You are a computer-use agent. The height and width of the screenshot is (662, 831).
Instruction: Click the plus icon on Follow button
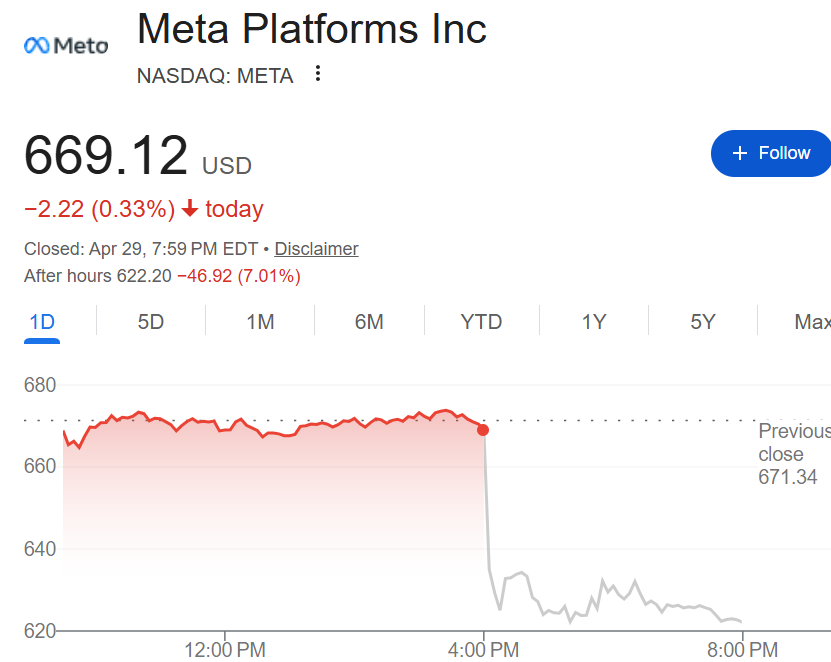coord(740,153)
